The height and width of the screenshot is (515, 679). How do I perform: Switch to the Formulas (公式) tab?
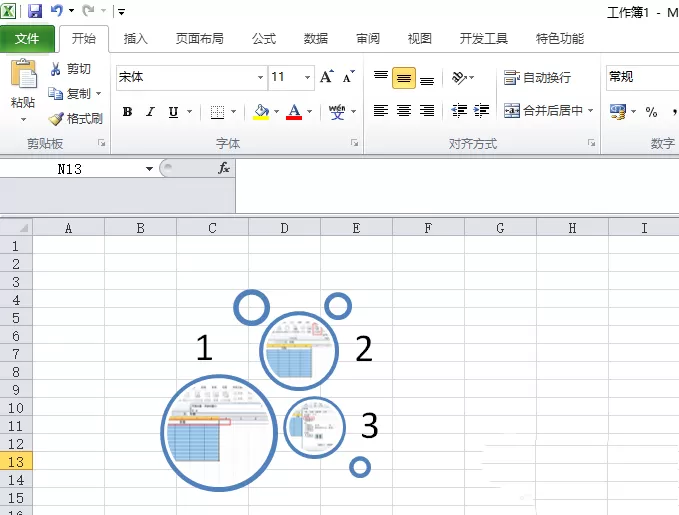[264, 39]
